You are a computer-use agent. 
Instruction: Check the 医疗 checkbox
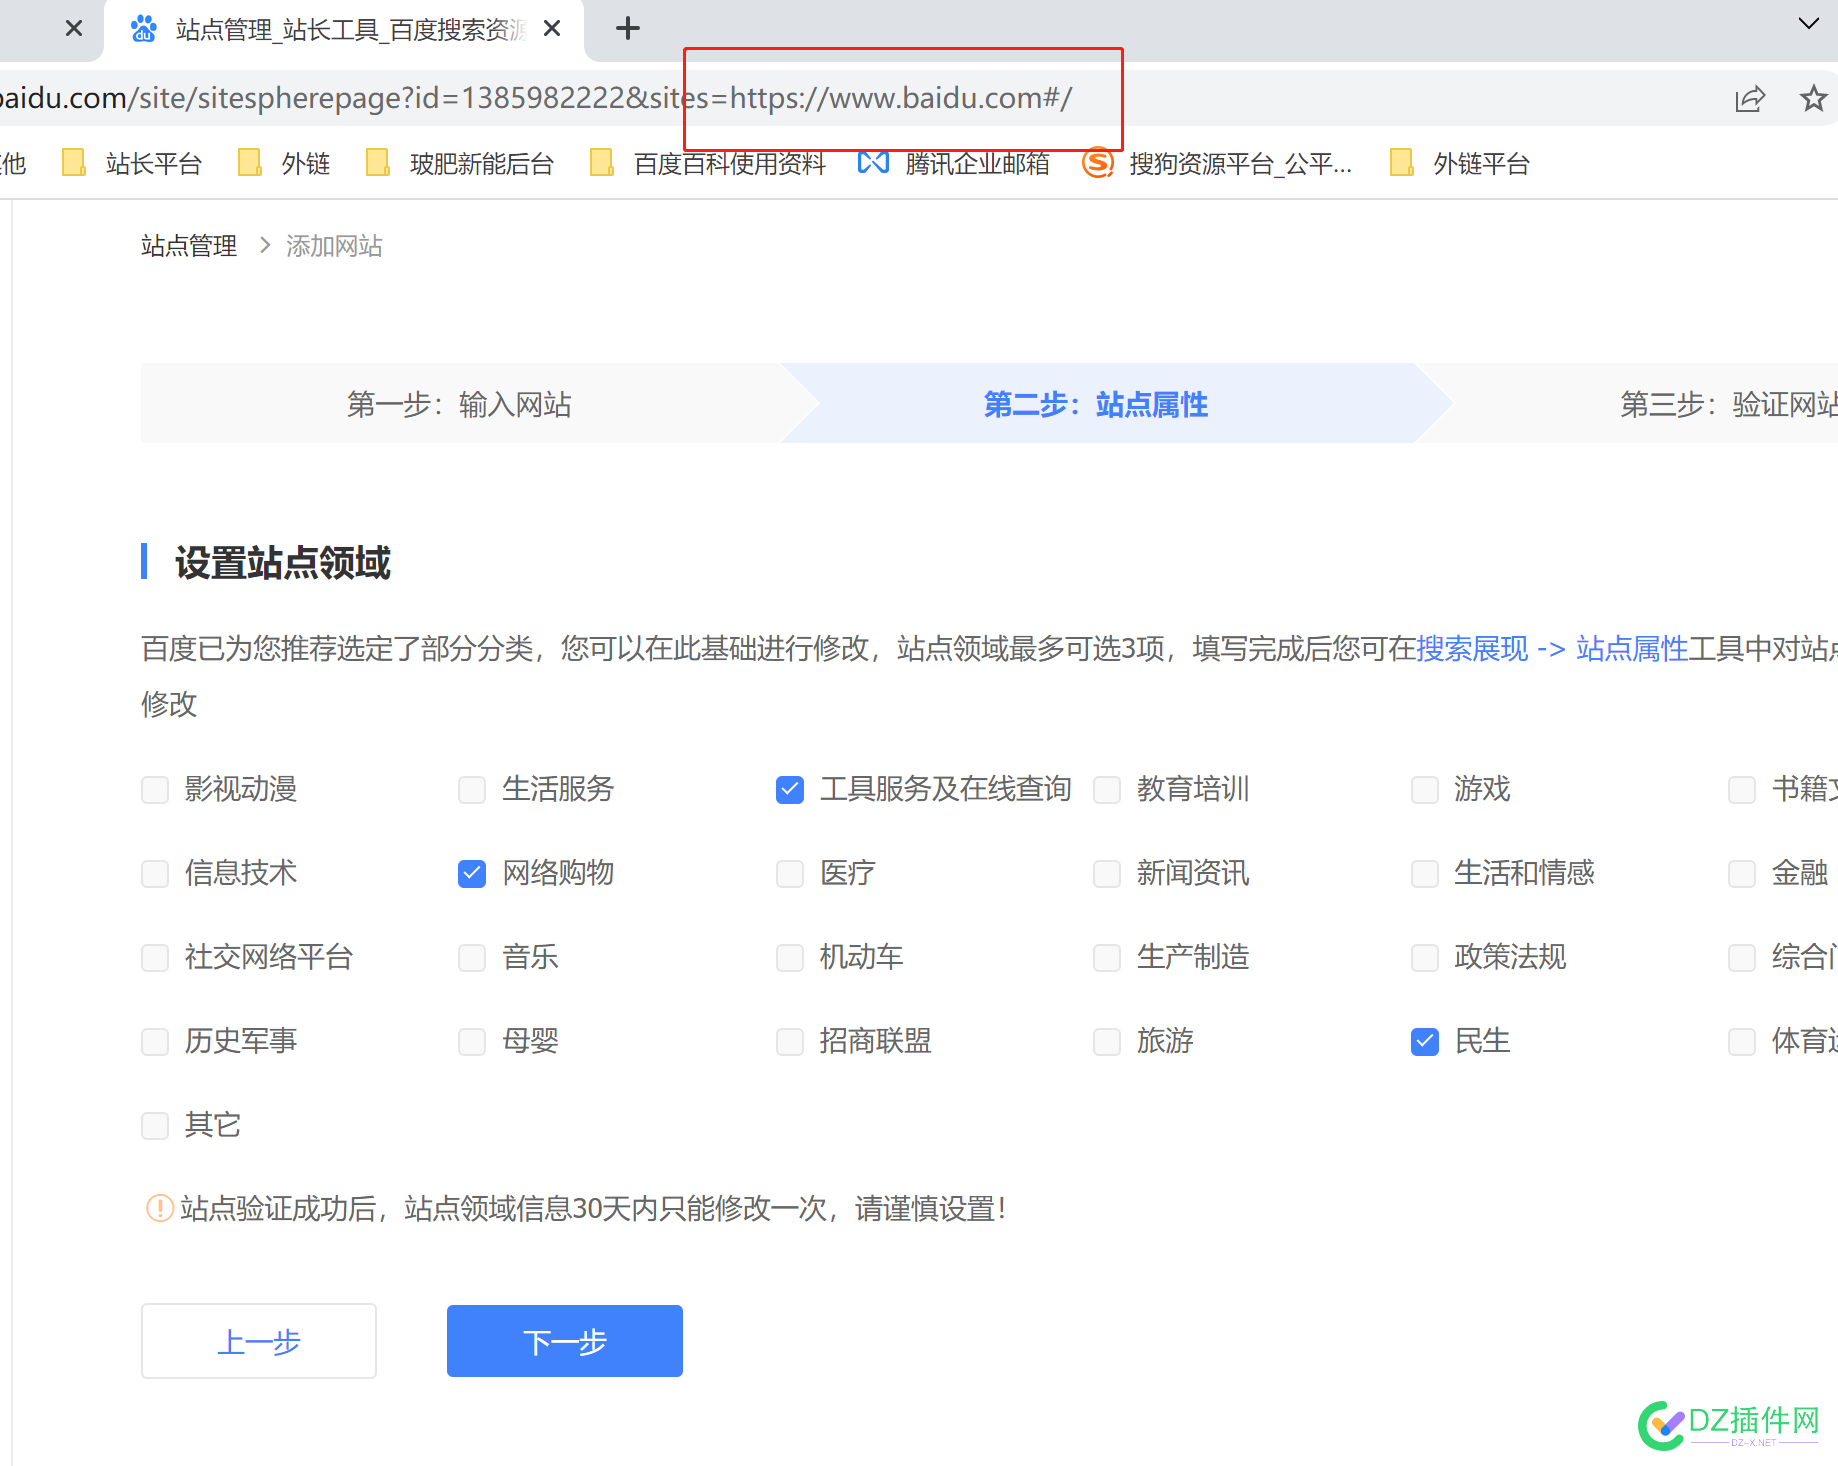click(x=790, y=874)
